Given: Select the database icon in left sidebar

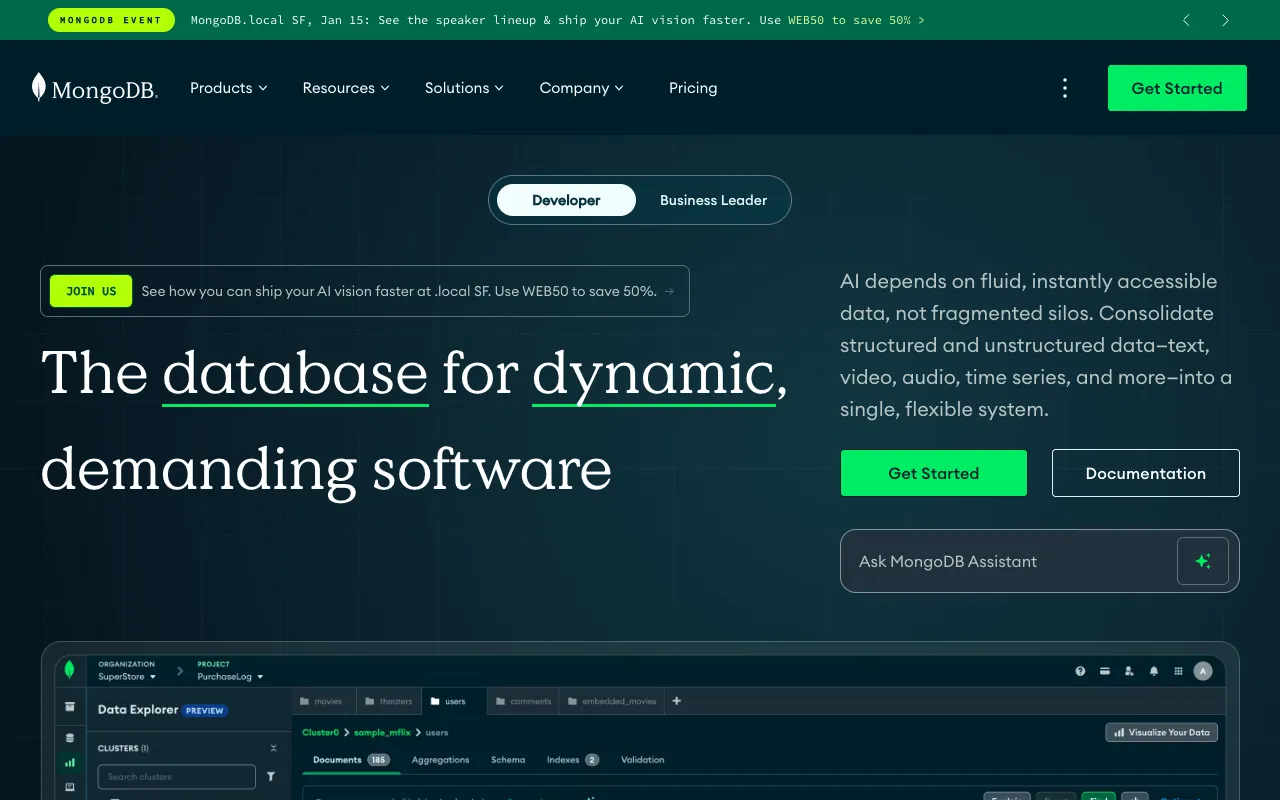Looking at the screenshot, I should (x=70, y=735).
